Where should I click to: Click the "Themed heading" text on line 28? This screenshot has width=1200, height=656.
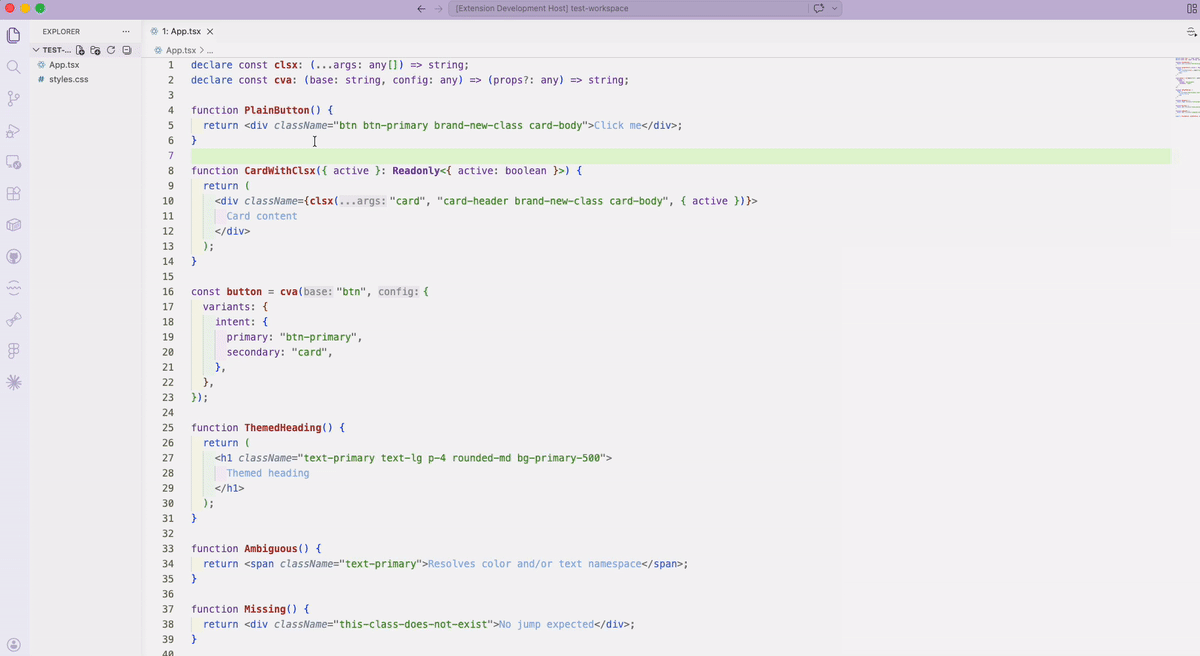pos(268,473)
